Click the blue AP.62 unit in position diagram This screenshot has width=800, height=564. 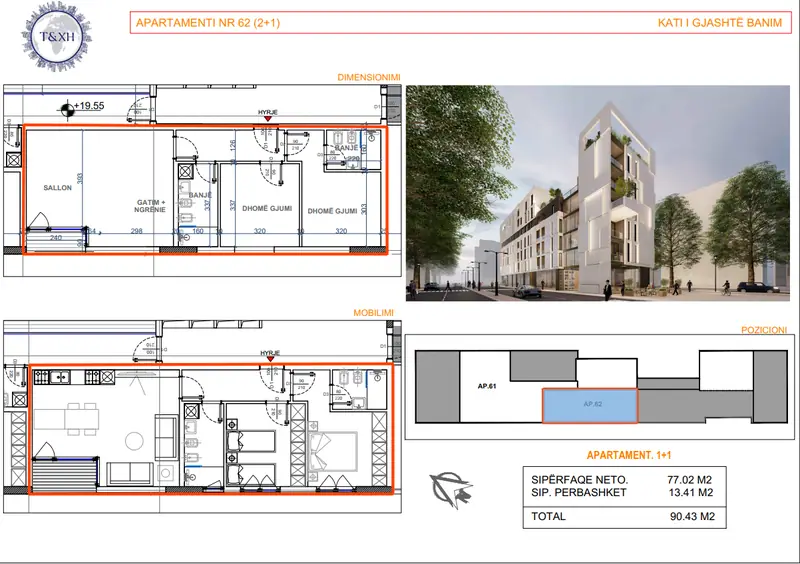pyautogui.click(x=590, y=406)
